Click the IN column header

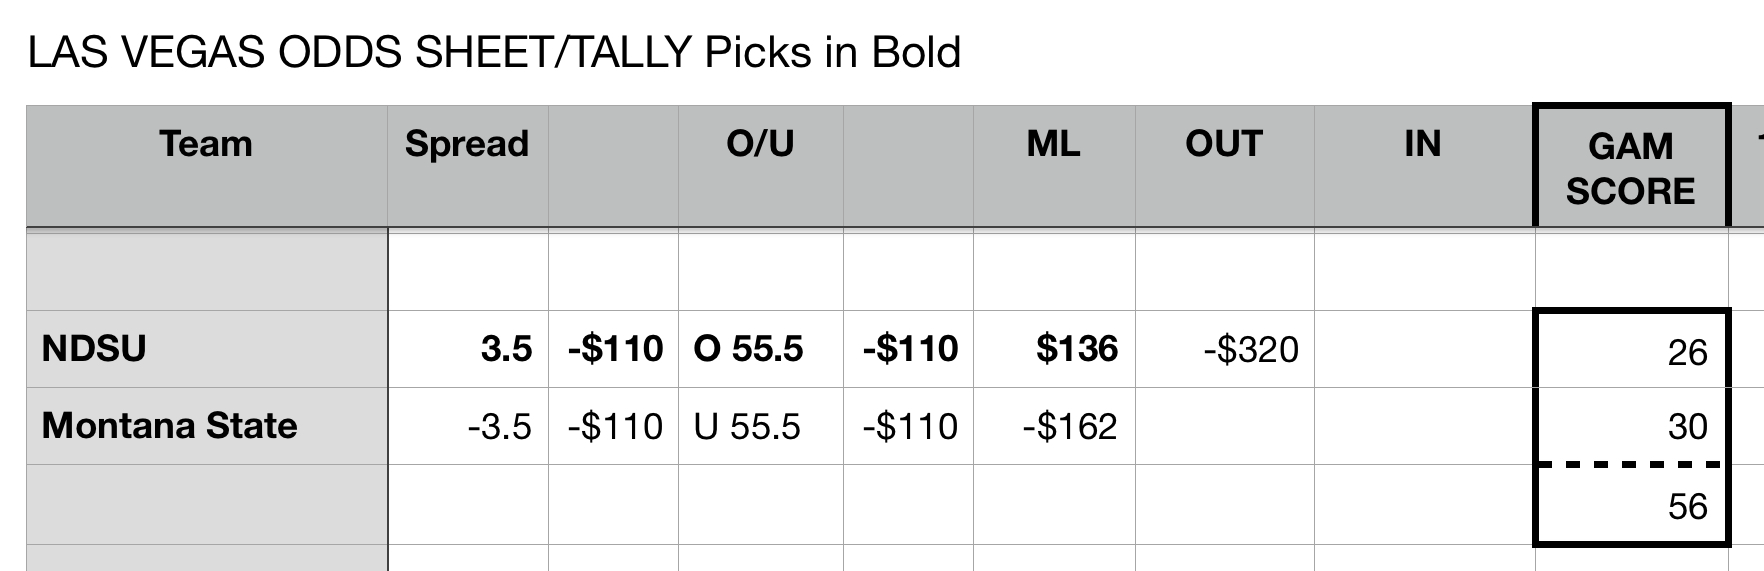pos(1422,145)
